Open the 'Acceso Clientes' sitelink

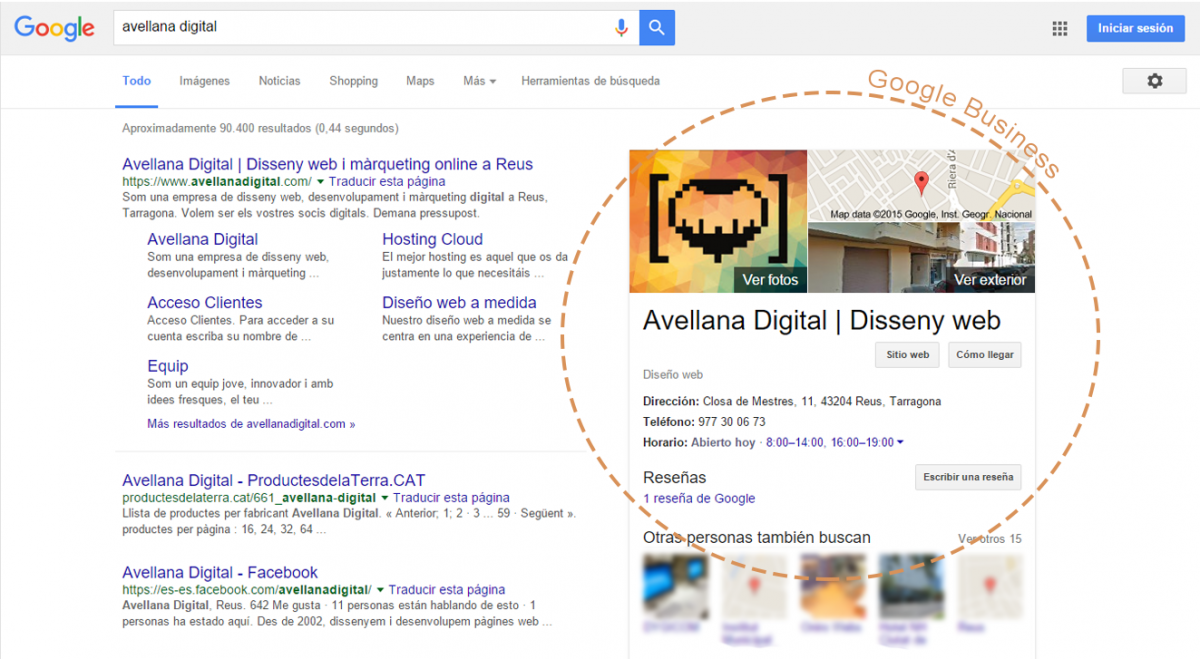[x=204, y=302]
